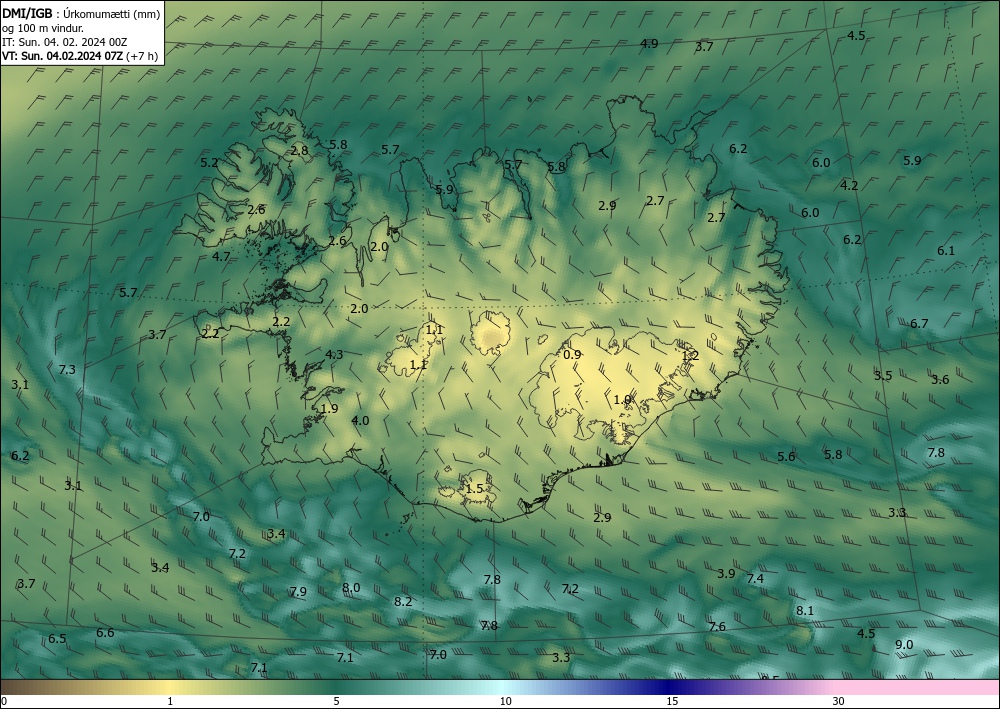Click the 5.2 value off the Westfjords
Viewport: 1000px width, 709px height.
pyautogui.click(x=209, y=163)
